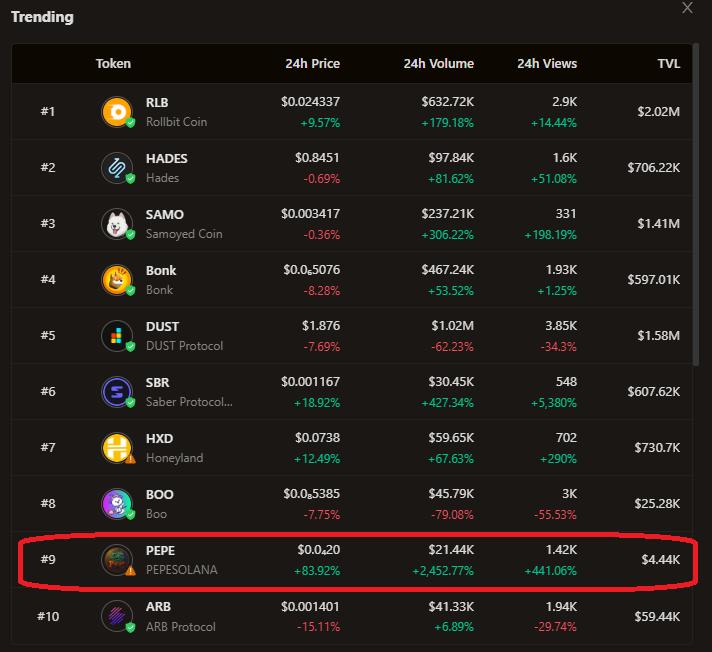Click SAMO volume $237.21K
The width and height of the screenshot is (712, 652).
click(448, 213)
